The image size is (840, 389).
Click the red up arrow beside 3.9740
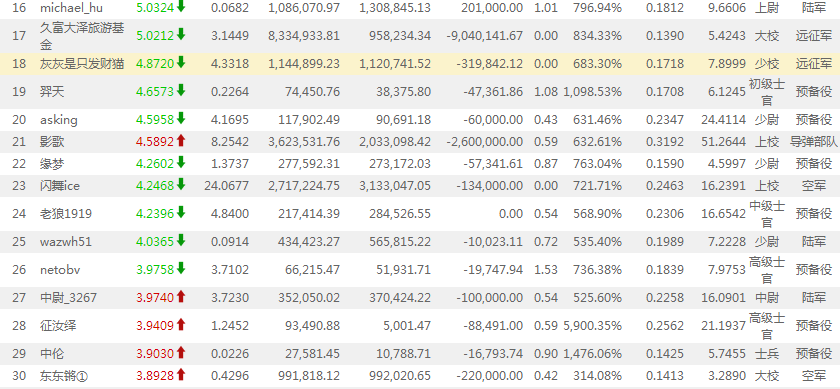(181, 296)
